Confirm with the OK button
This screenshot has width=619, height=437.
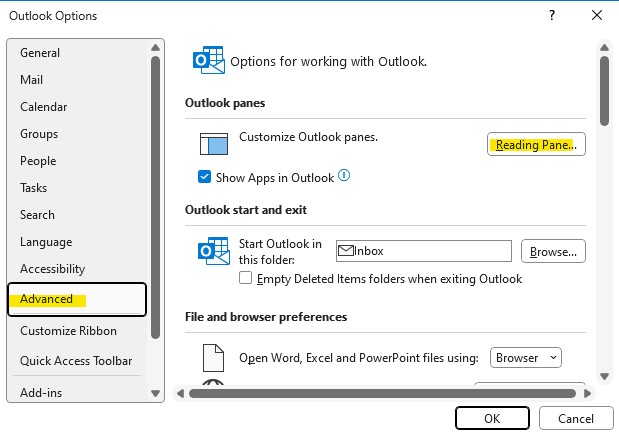tap(492, 418)
